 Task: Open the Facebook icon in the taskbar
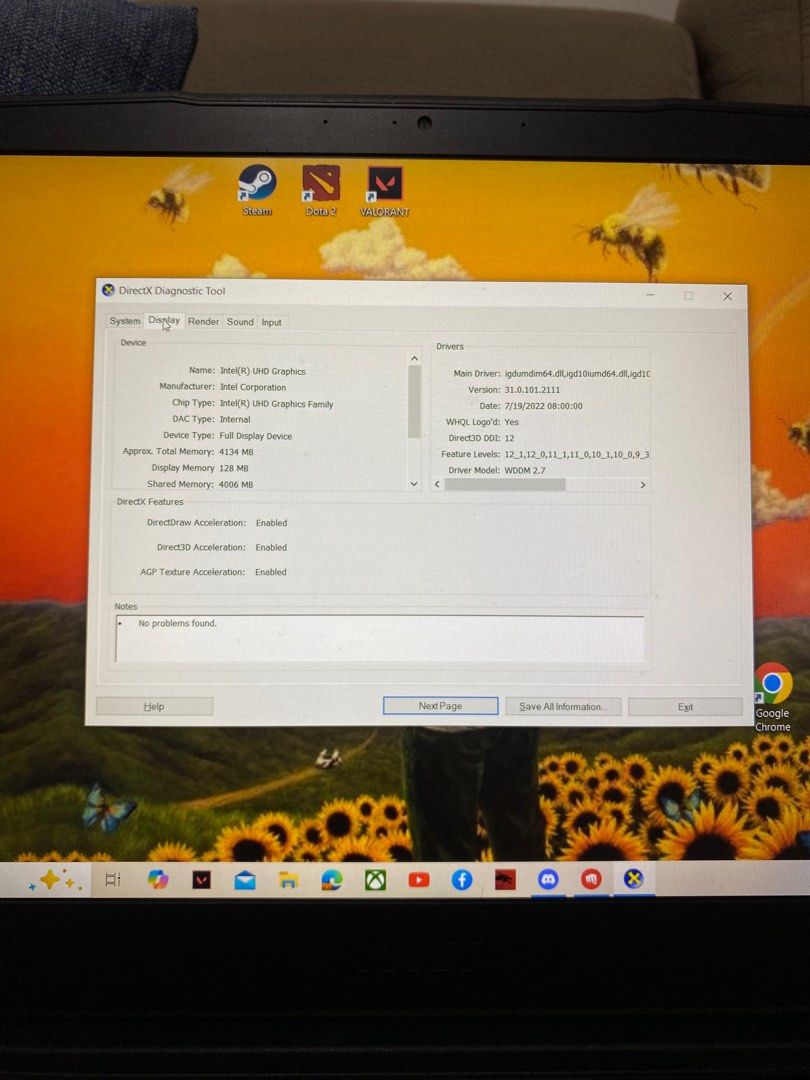(x=462, y=880)
